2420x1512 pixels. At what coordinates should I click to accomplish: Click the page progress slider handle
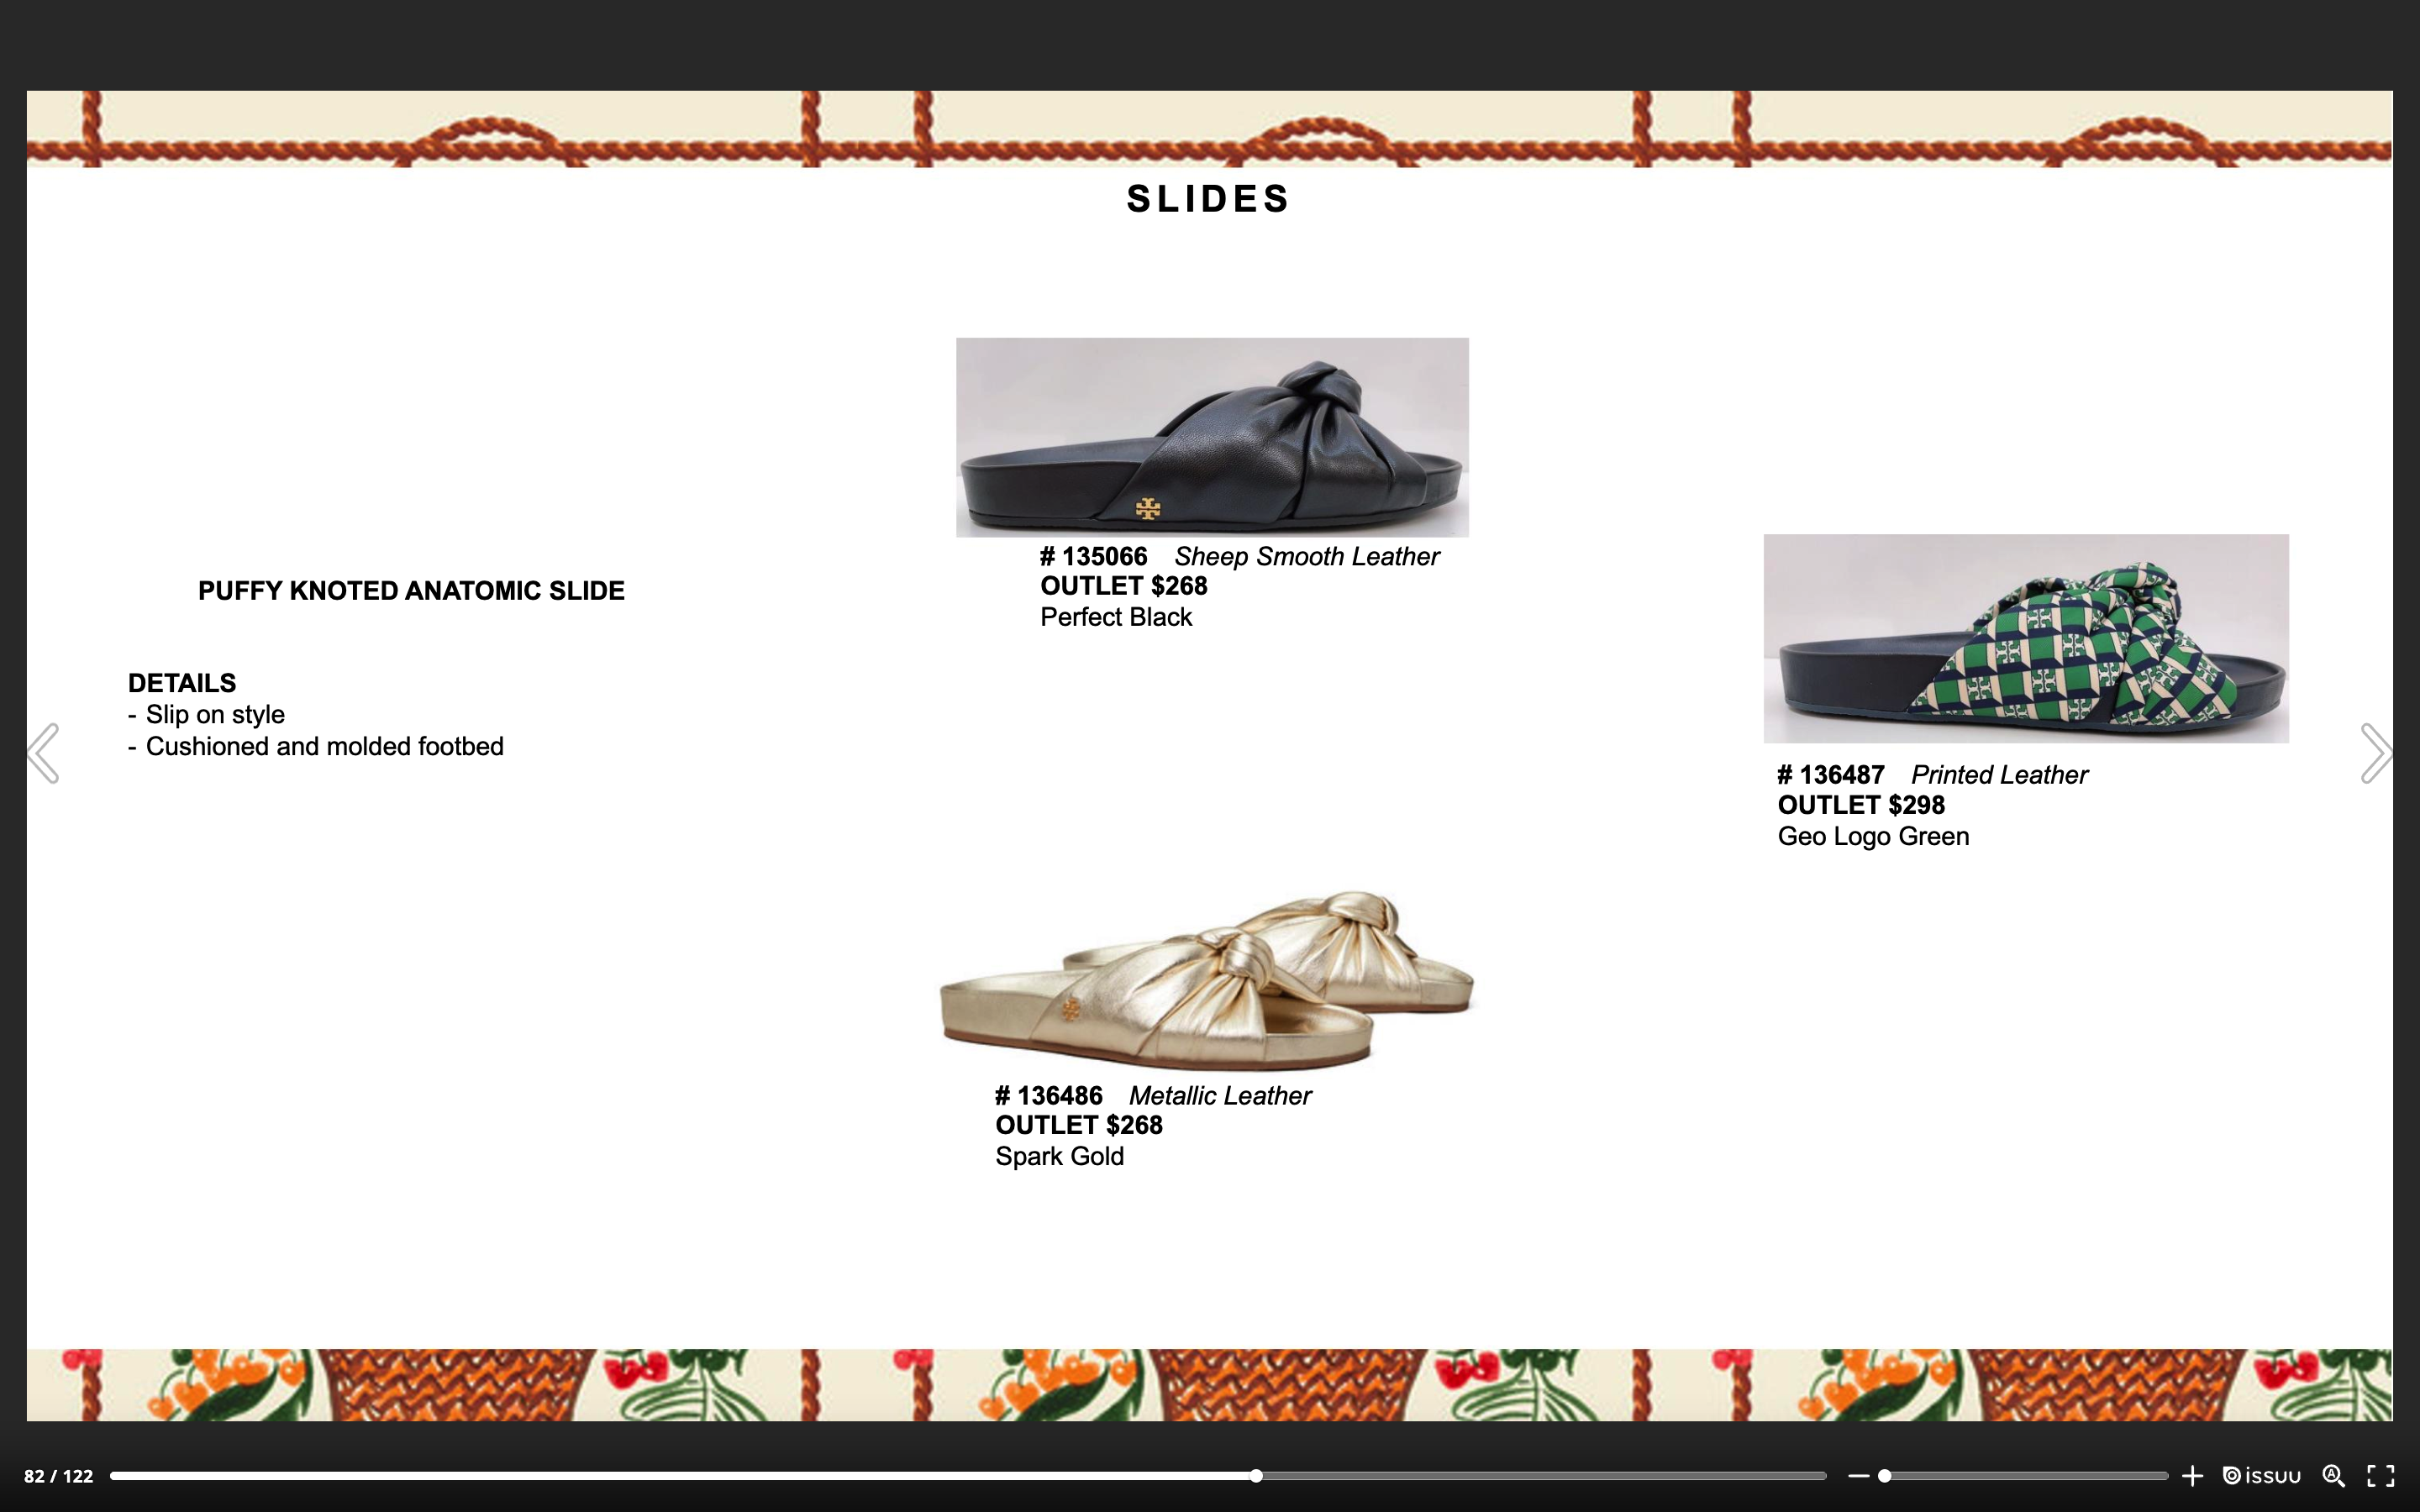[1256, 1476]
